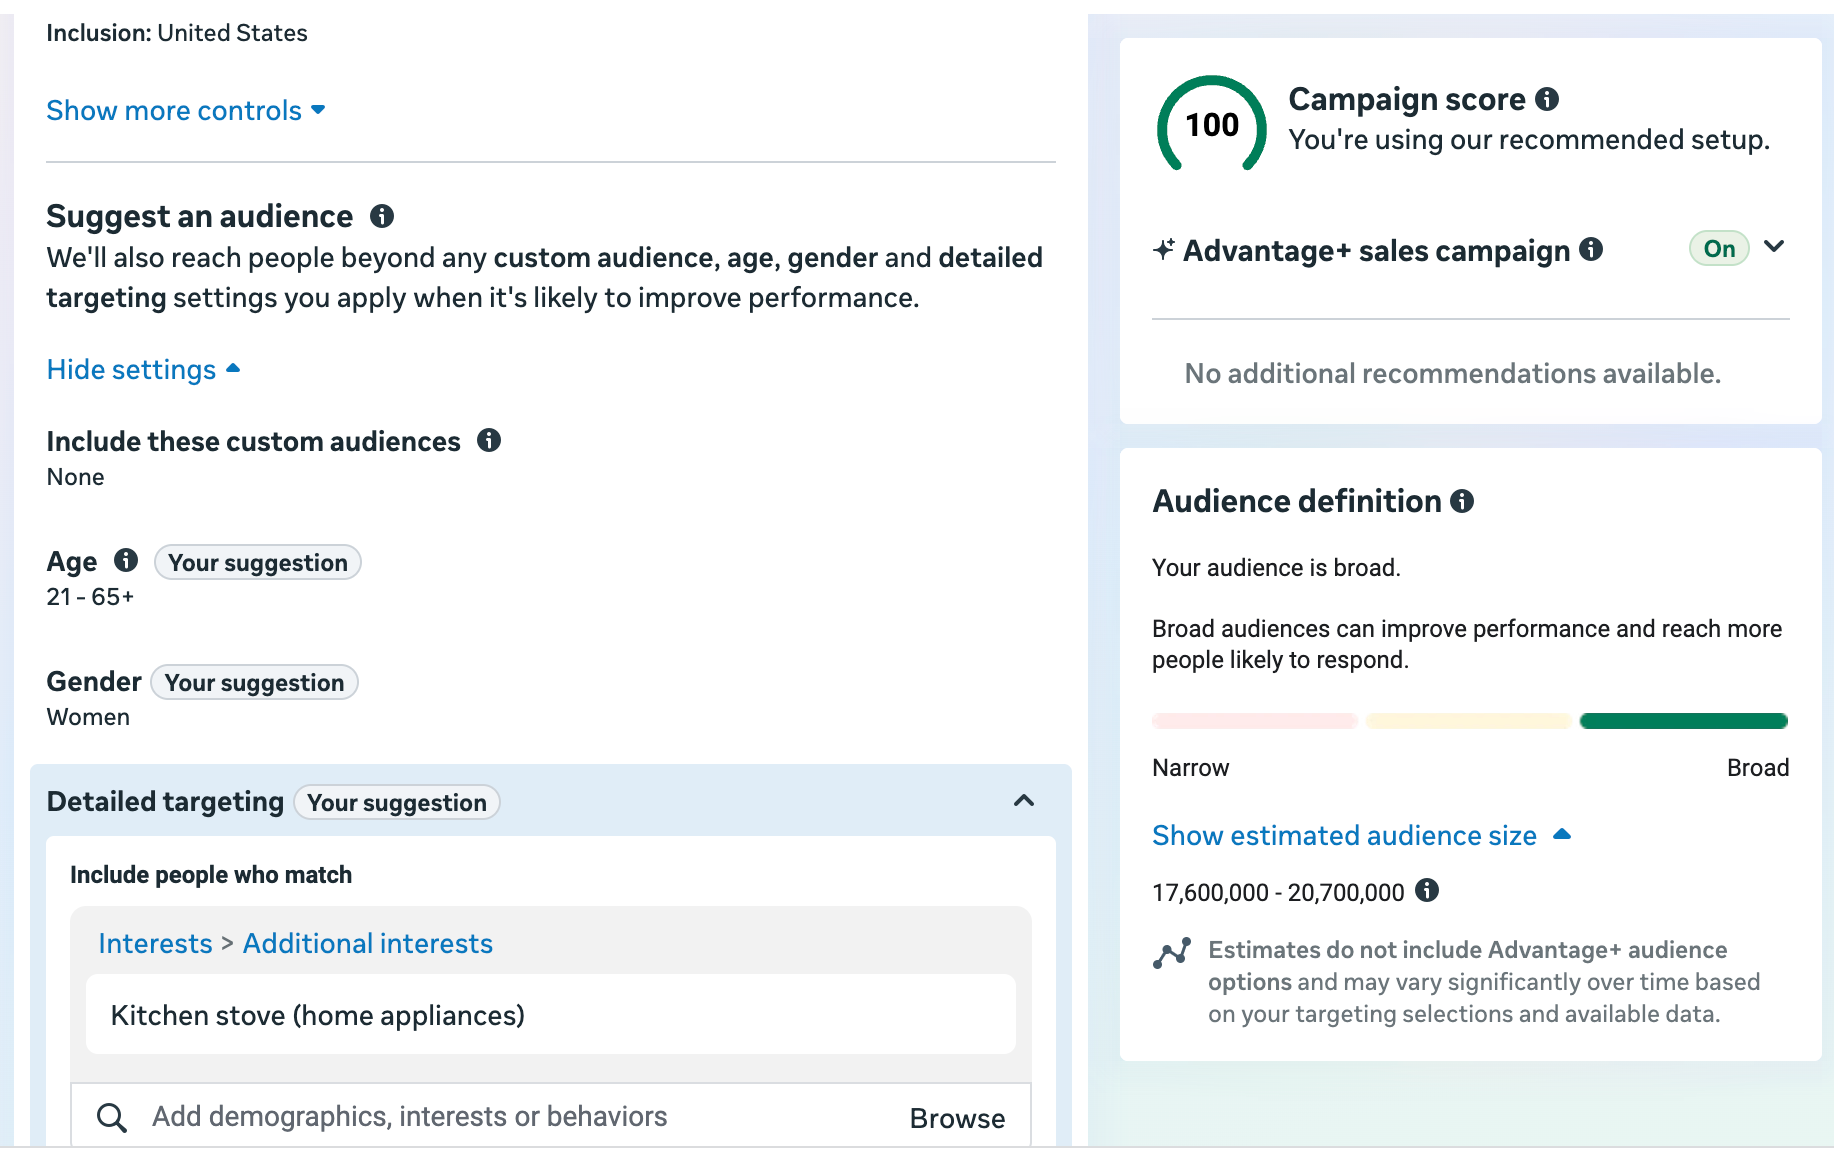Screen dimensions: 1834x1158
Task: Open the Interests breadcrumb link
Action: 155,944
